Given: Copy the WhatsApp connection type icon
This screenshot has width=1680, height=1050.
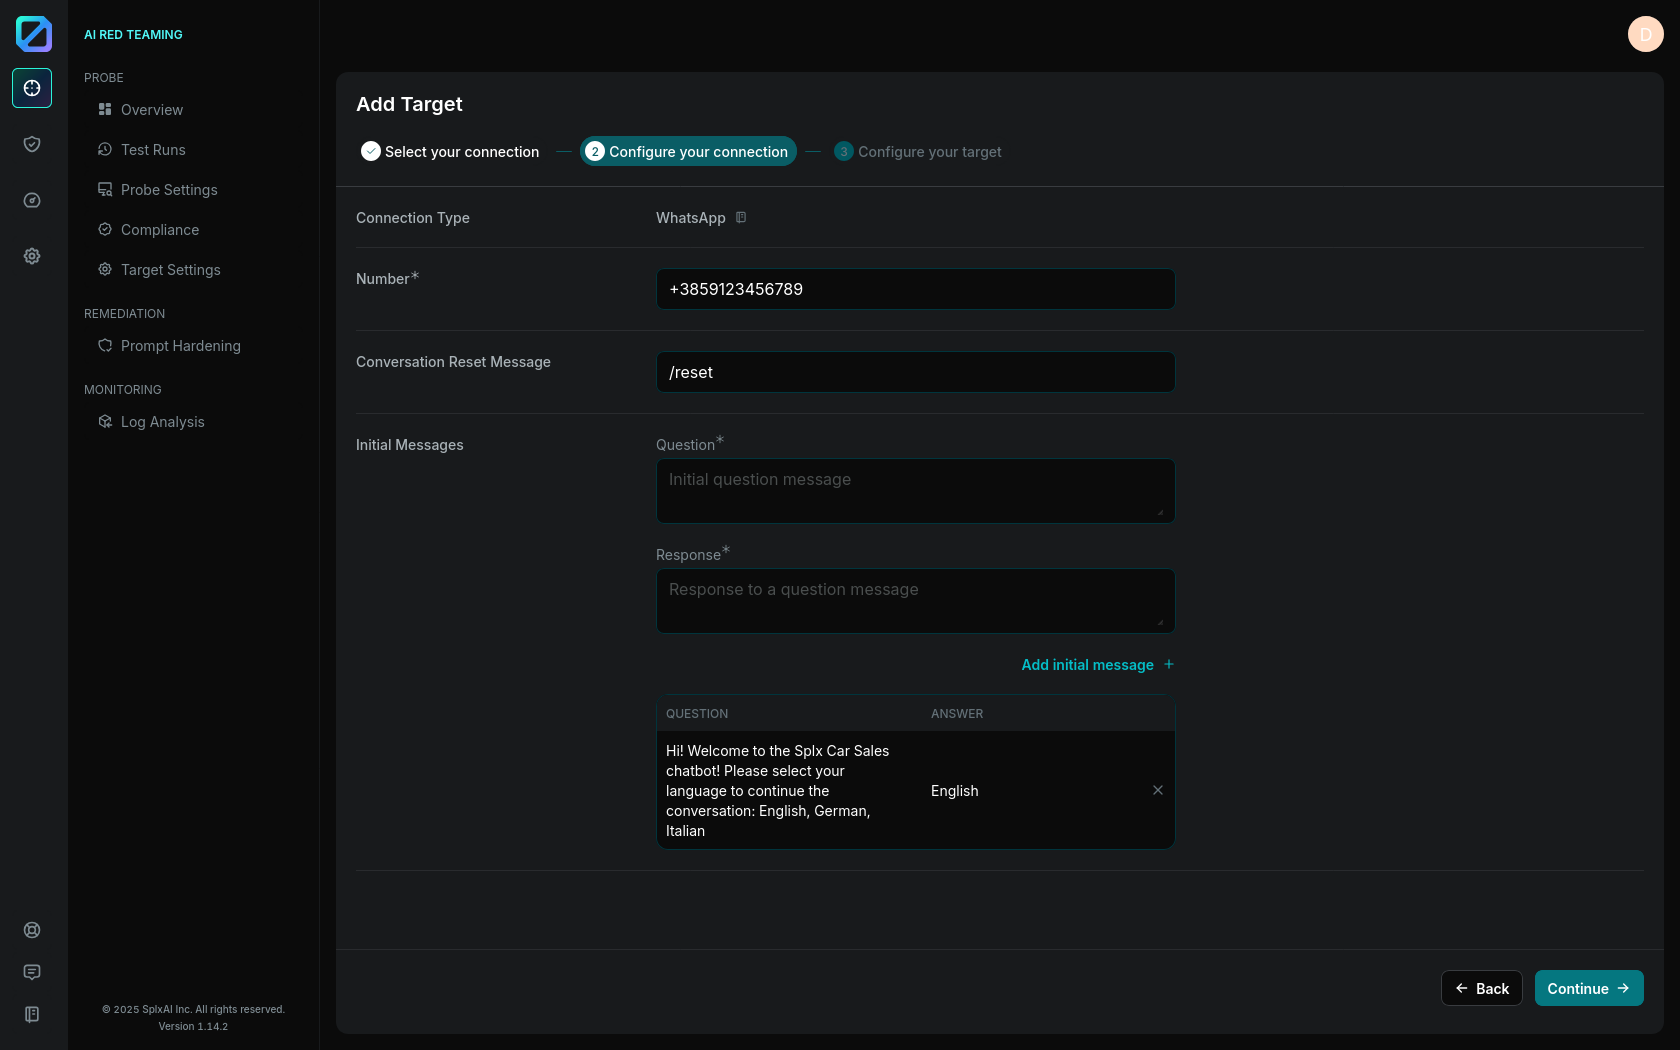Looking at the screenshot, I should [x=741, y=218].
